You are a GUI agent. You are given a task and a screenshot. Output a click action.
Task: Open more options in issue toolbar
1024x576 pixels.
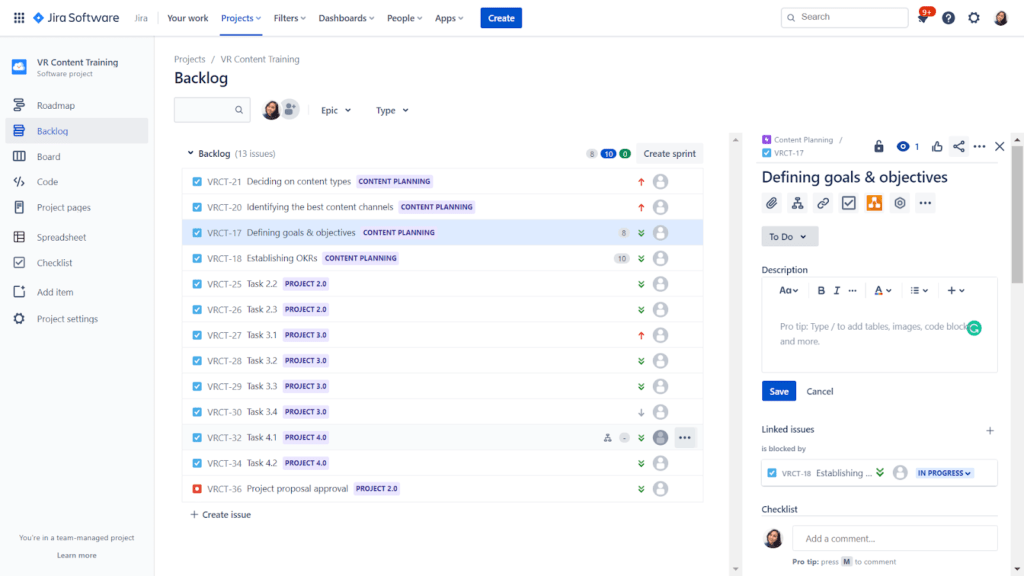(925, 203)
